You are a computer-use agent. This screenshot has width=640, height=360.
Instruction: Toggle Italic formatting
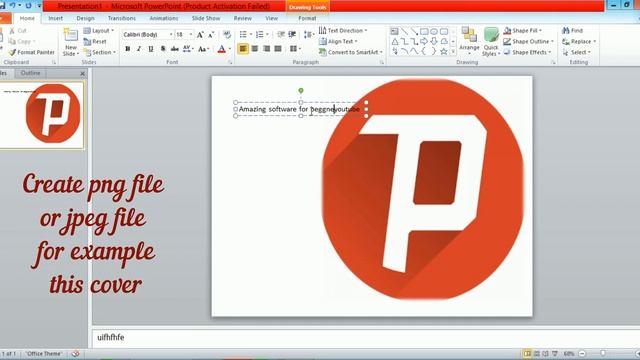click(139, 49)
